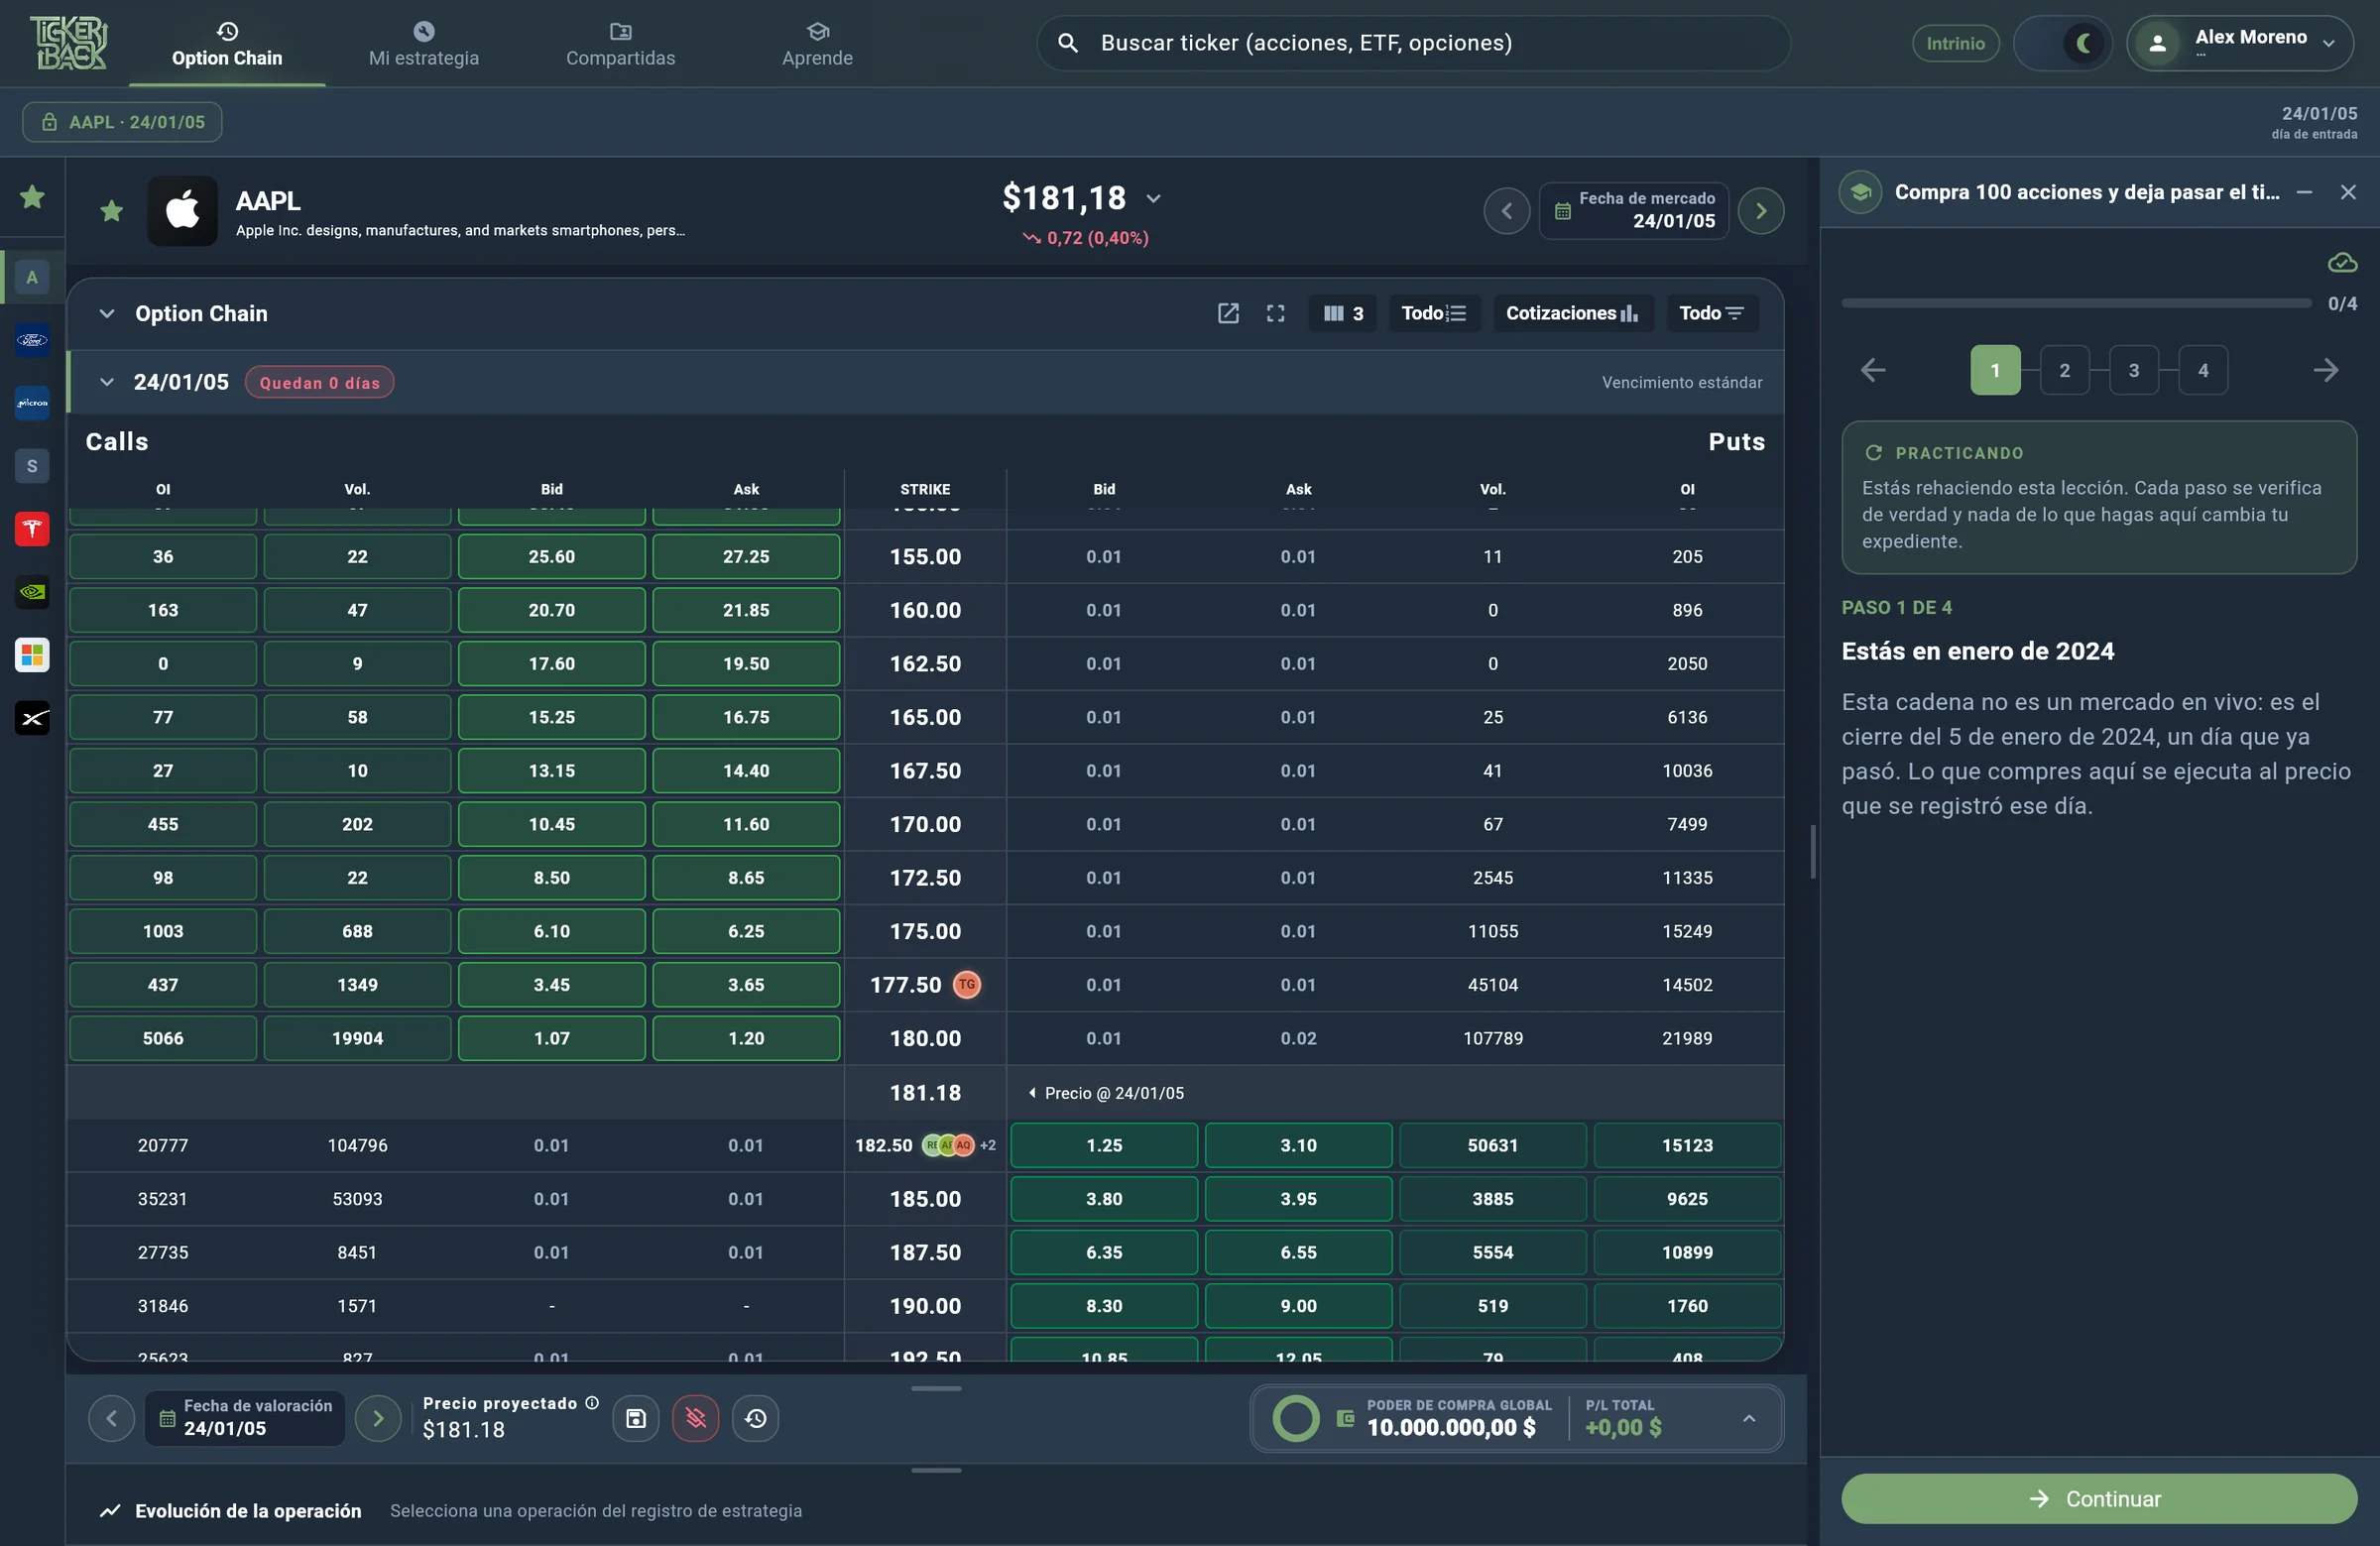Select the Nvidia ticker icon in sidebar

point(32,592)
